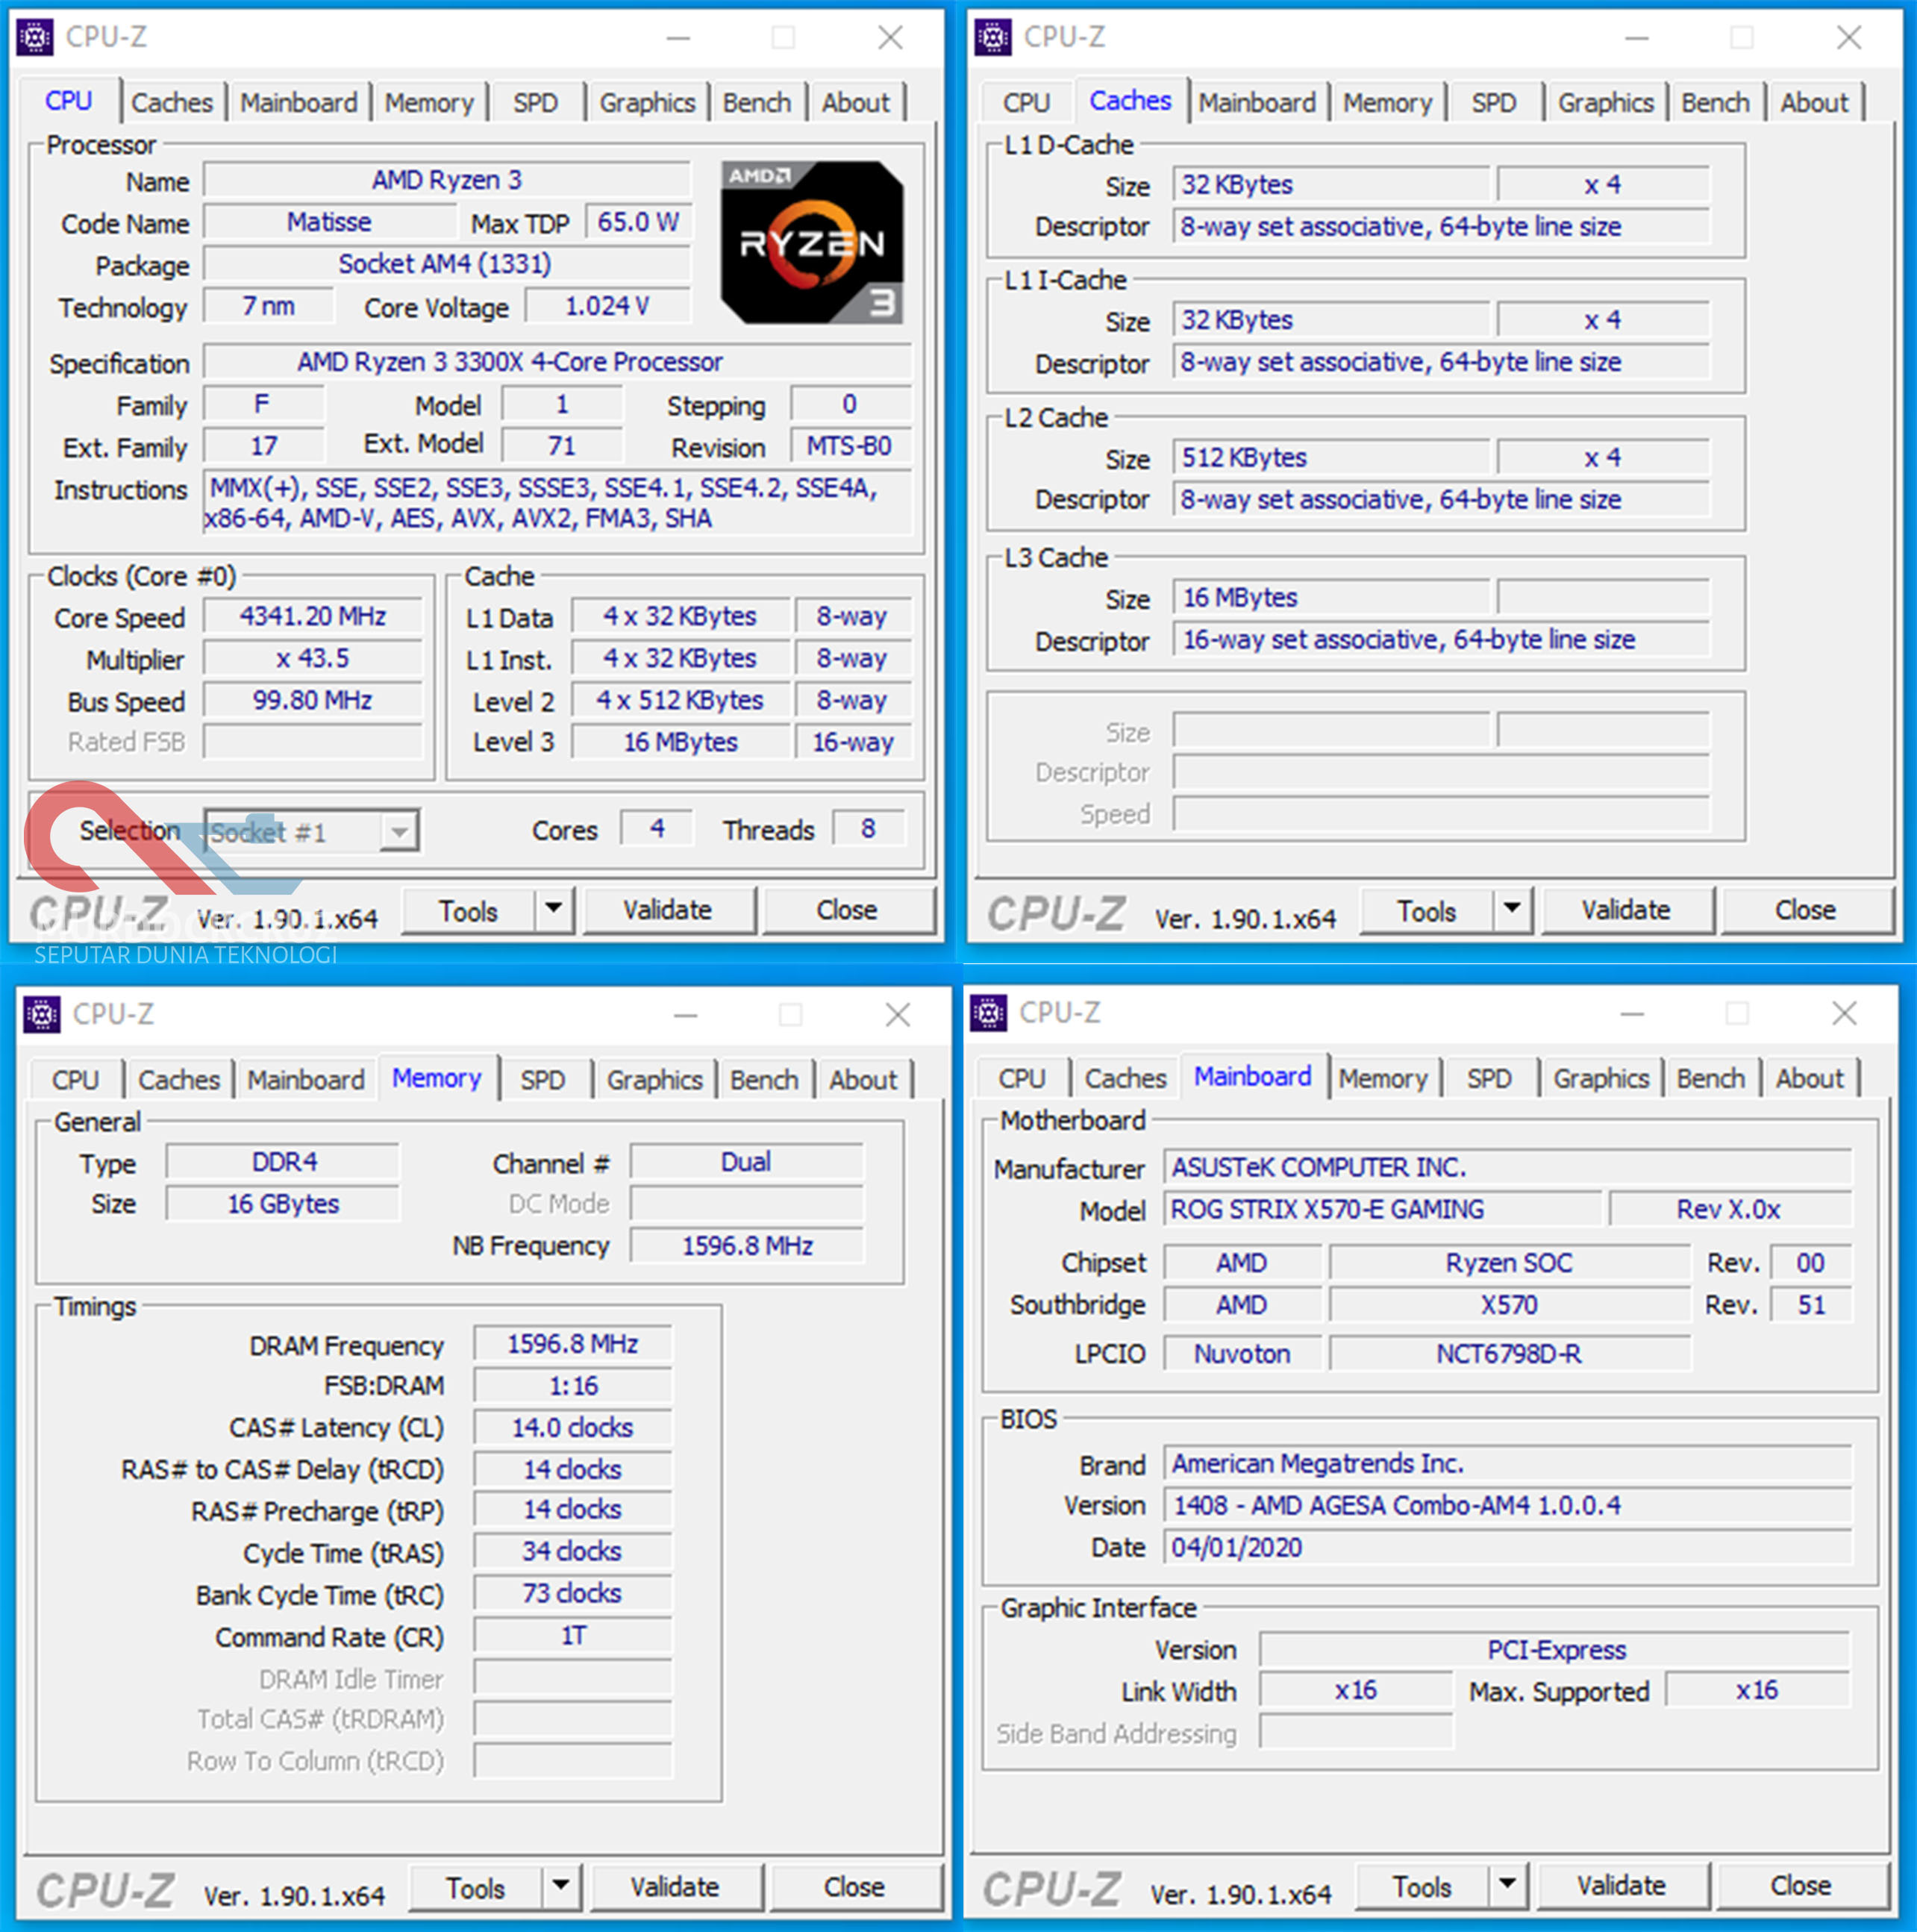Click LPCIO value NCT6798D-R
This screenshot has width=1917, height=1932.
(x=1510, y=1355)
